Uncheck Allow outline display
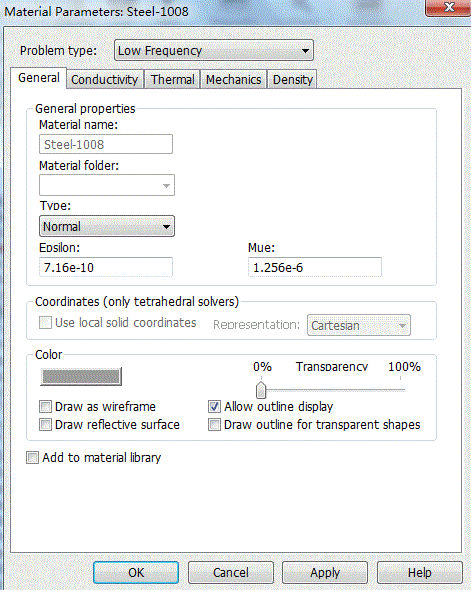Viewport: 471px width, 590px height. pos(214,407)
